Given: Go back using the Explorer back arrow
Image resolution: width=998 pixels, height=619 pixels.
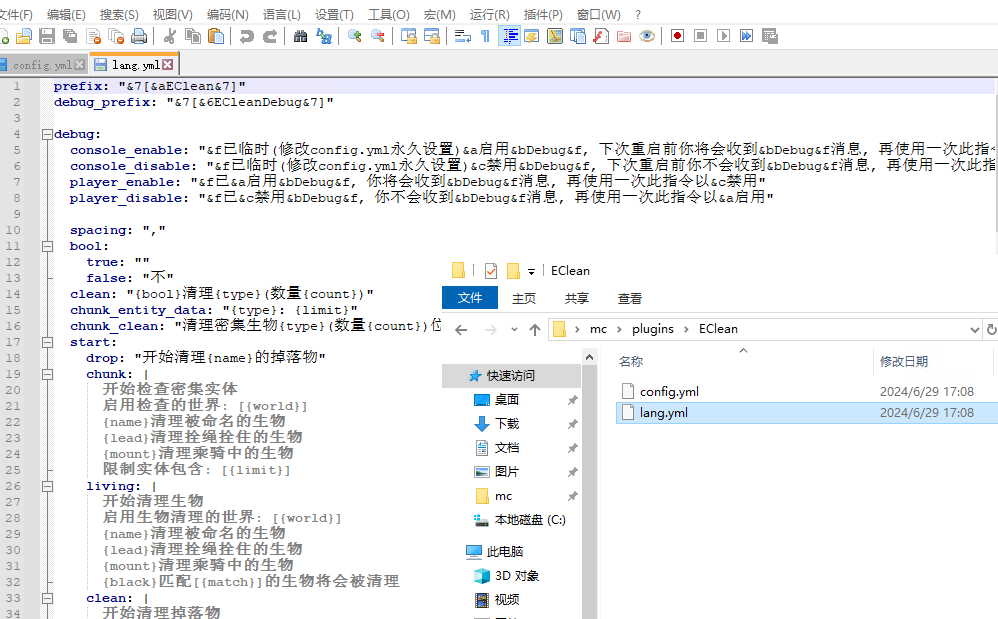Looking at the screenshot, I should [461, 330].
